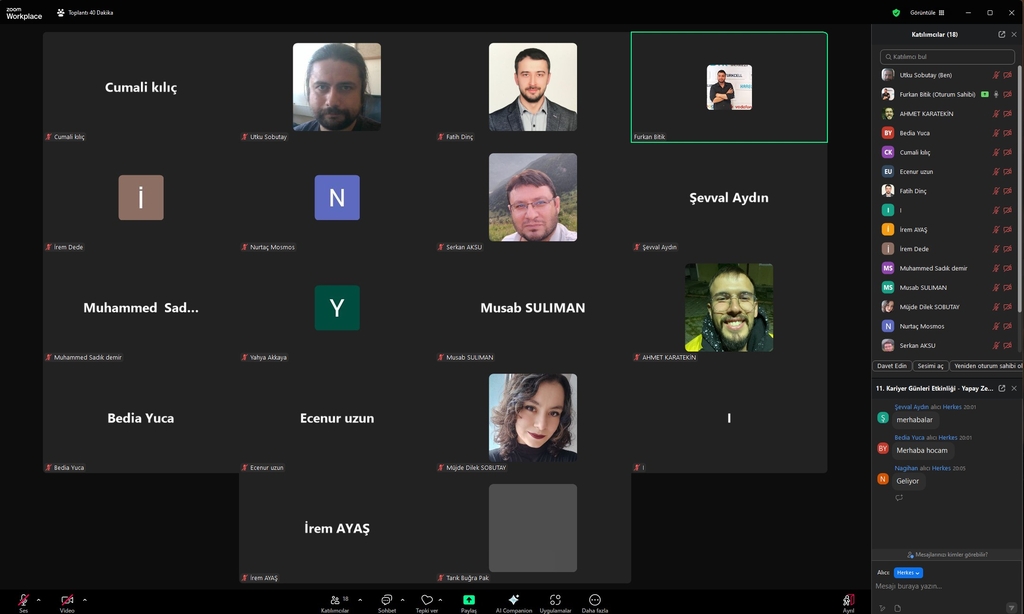Image resolution: width=1024 pixels, height=614 pixels.
Task: Attach a file using the chat file icon
Action: point(898,608)
